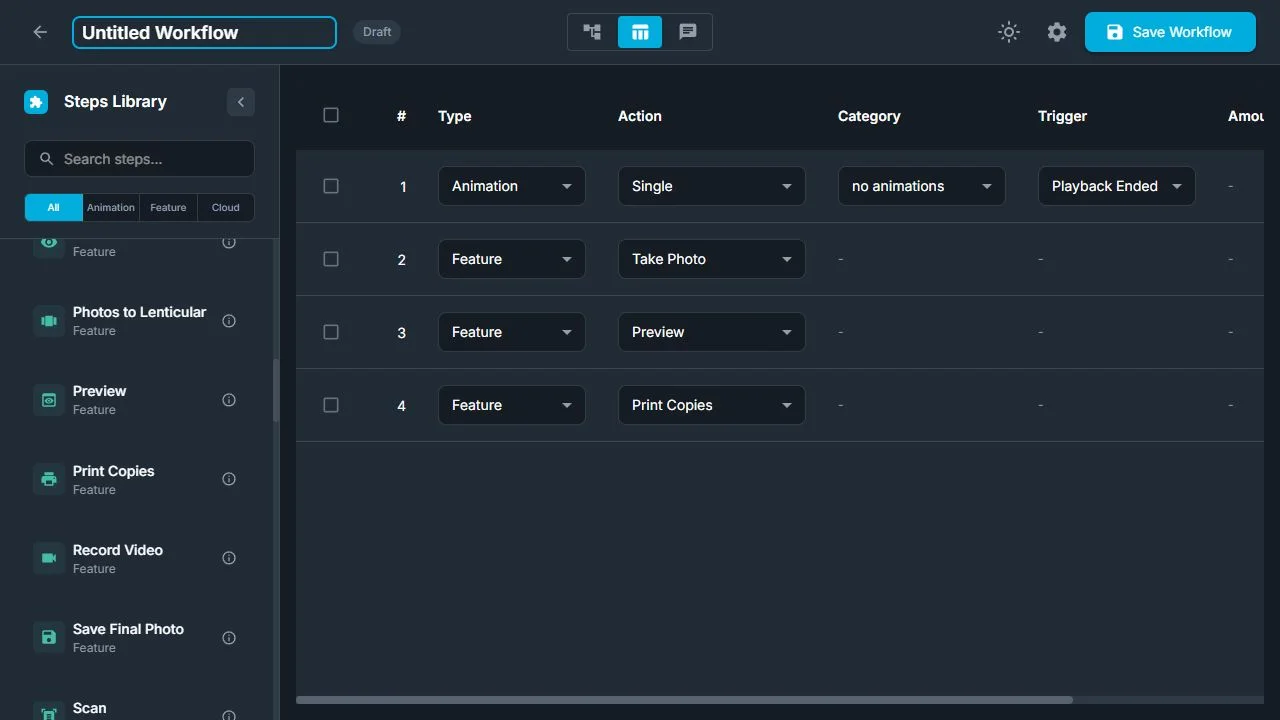
Task: Open the Single action dropdown
Action: coord(712,186)
